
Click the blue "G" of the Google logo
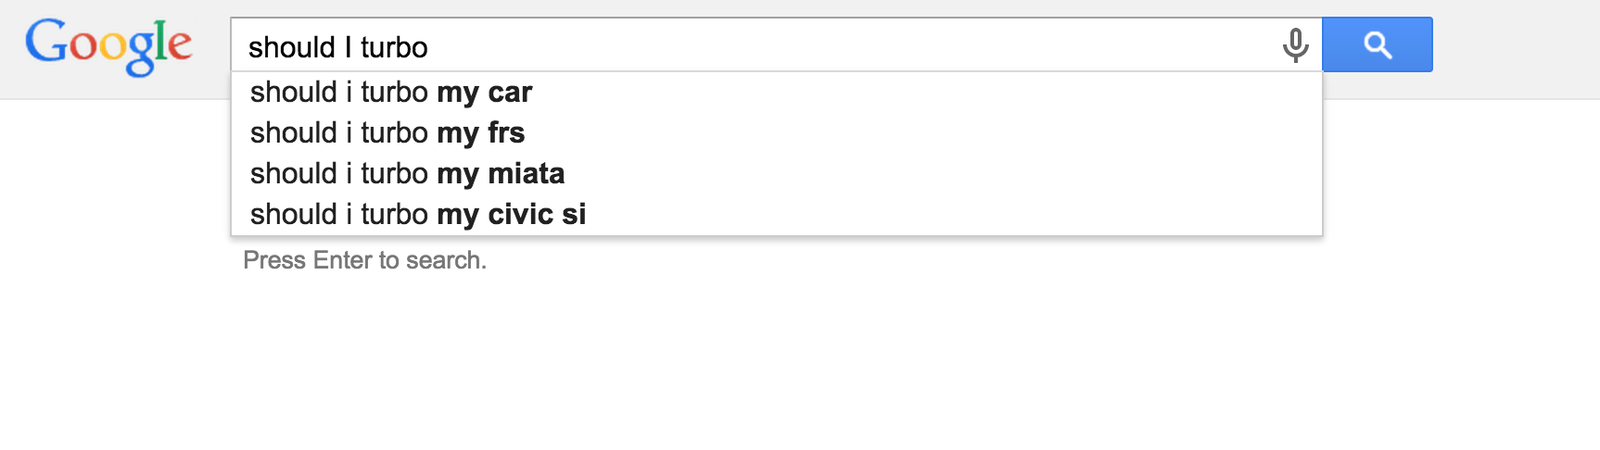pyautogui.click(x=45, y=42)
